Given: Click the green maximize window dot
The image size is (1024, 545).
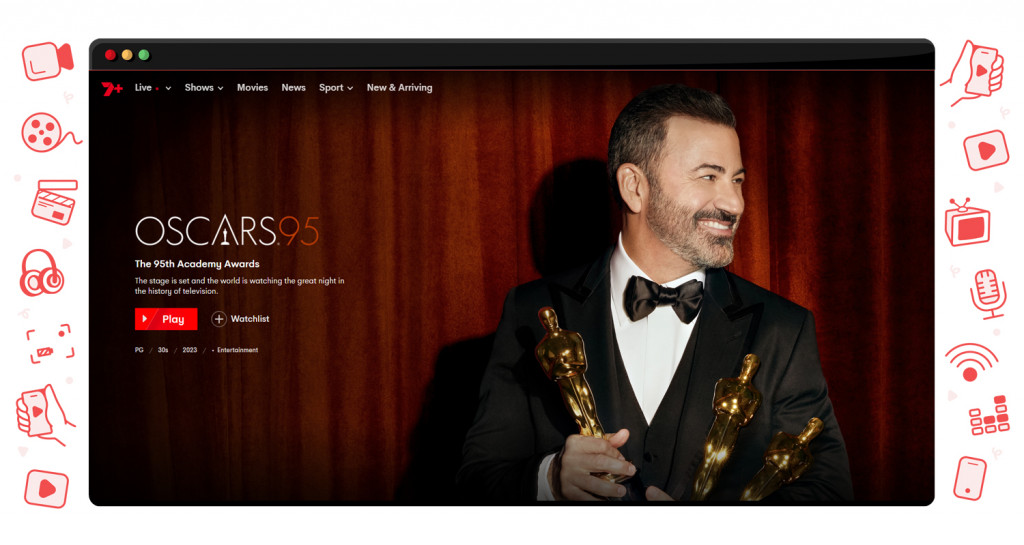Looking at the screenshot, I should click(144, 55).
